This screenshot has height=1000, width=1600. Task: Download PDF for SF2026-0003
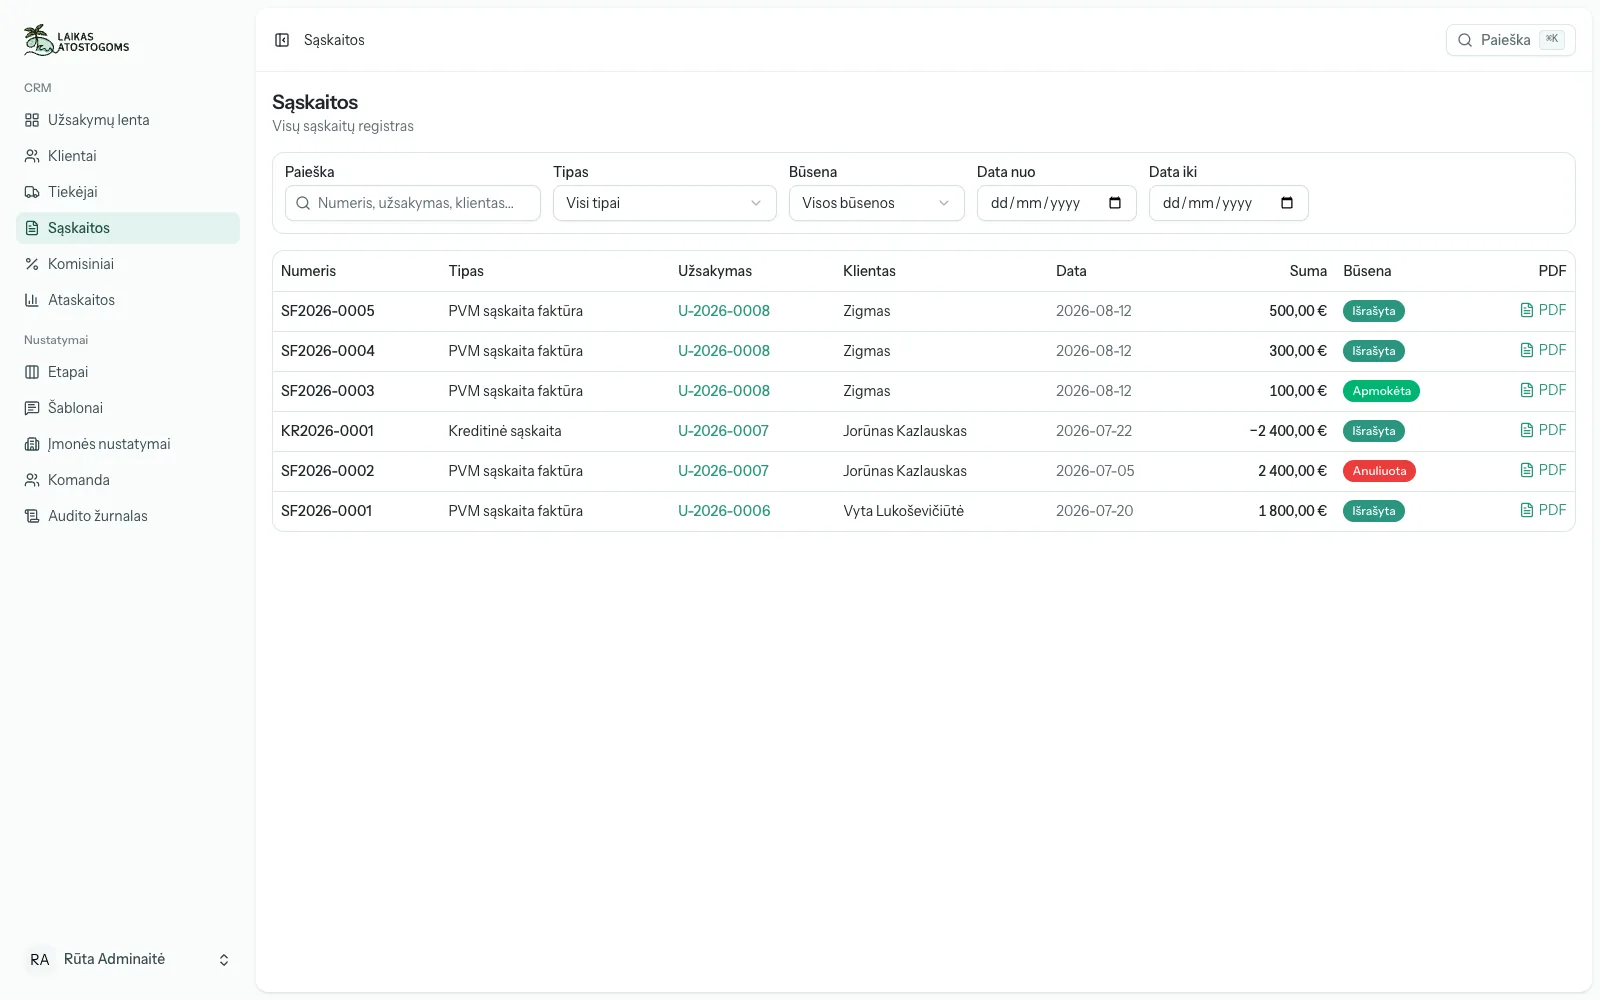coord(1543,390)
